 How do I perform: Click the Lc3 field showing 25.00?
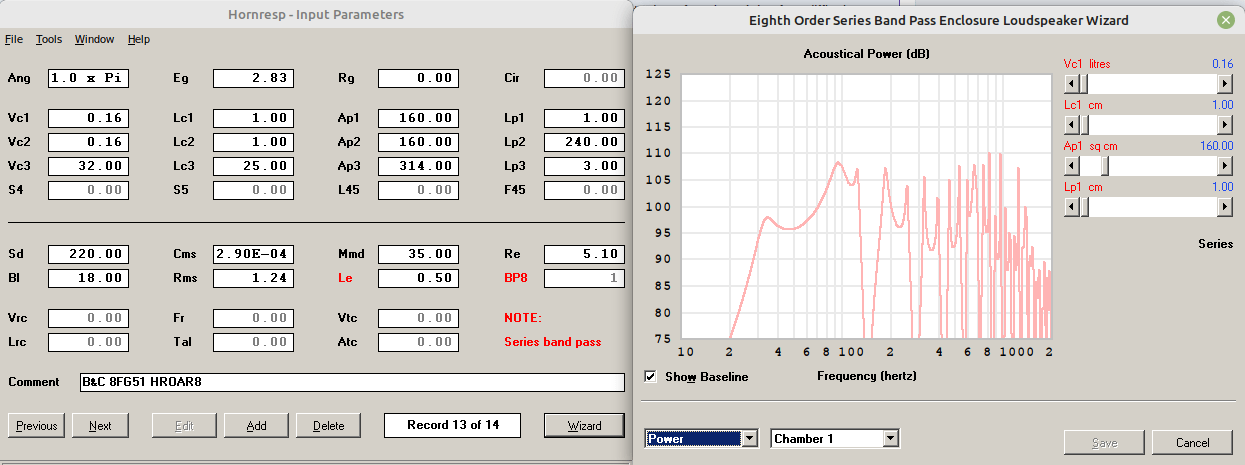[253, 166]
